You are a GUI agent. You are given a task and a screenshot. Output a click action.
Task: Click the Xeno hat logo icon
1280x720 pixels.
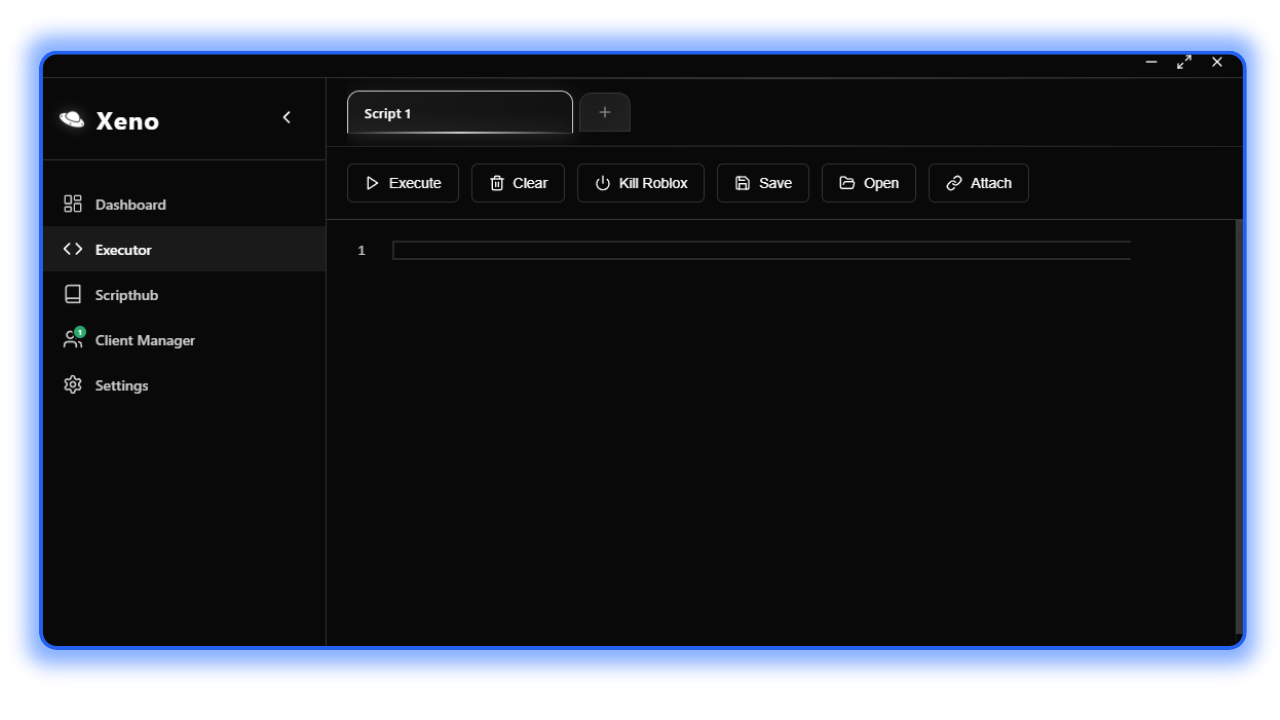click(x=72, y=120)
